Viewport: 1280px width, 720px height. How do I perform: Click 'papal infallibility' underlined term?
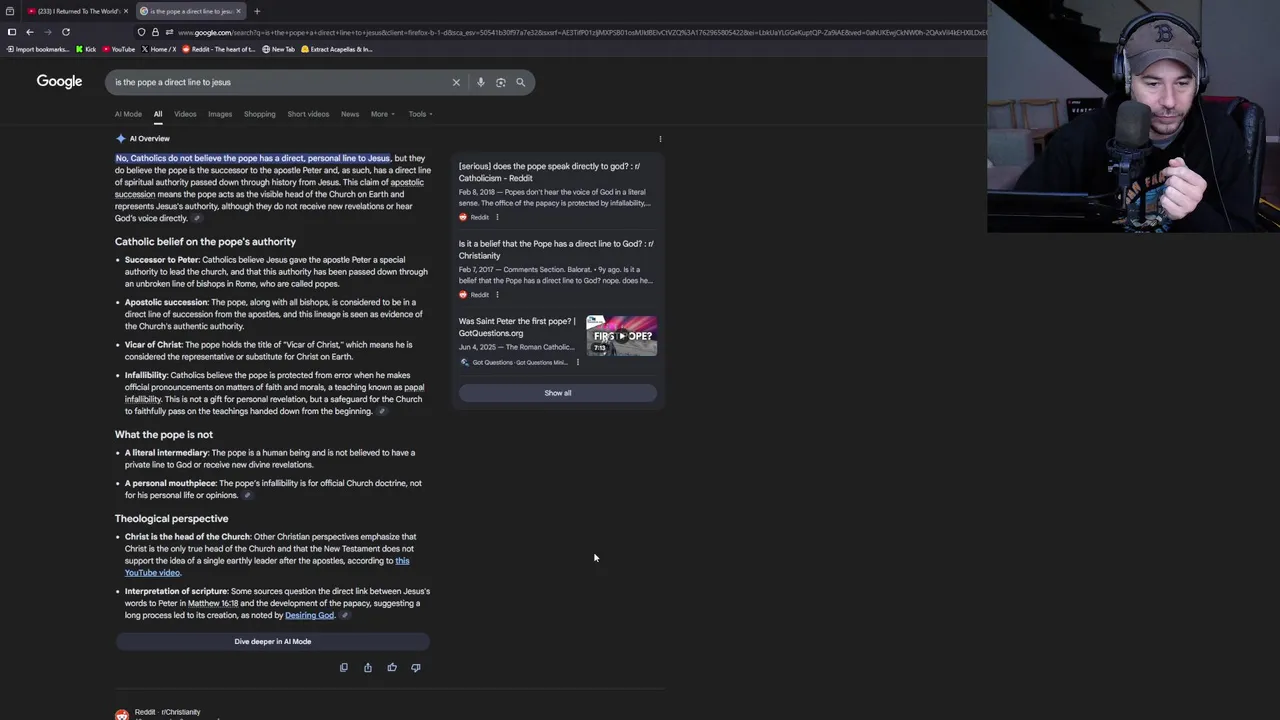coord(274,393)
